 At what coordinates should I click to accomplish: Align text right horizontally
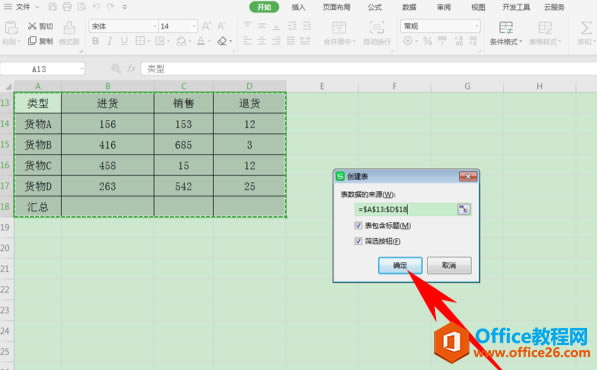click(x=276, y=41)
